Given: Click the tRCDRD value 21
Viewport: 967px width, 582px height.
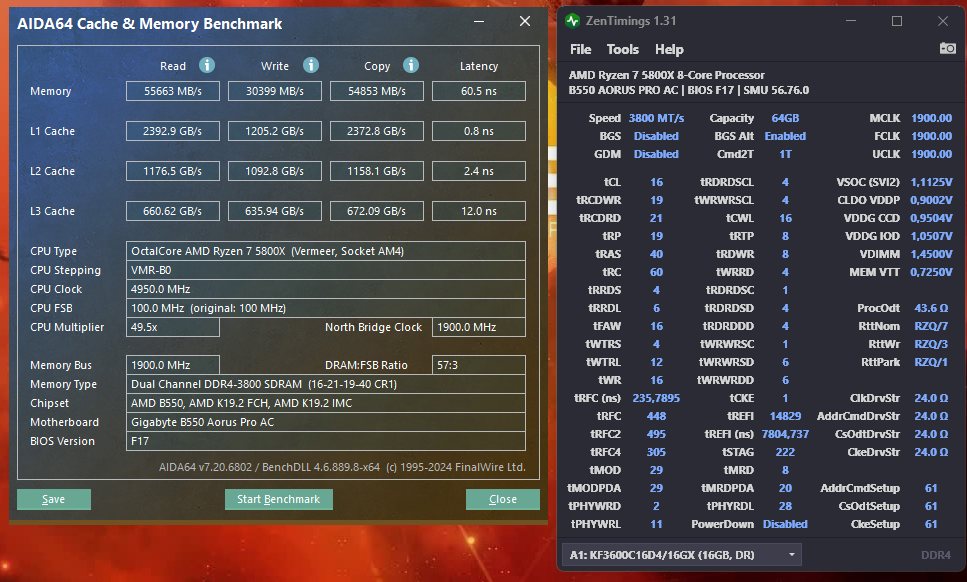Looking at the screenshot, I should click(x=656, y=218).
